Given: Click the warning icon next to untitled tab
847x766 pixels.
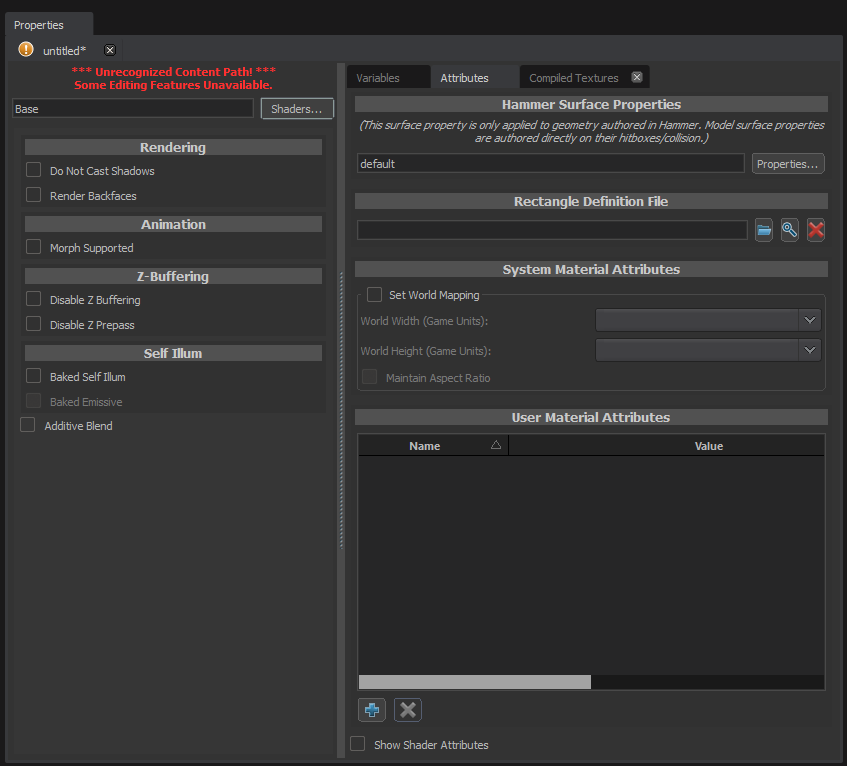Looking at the screenshot, I should pos(25,49).
